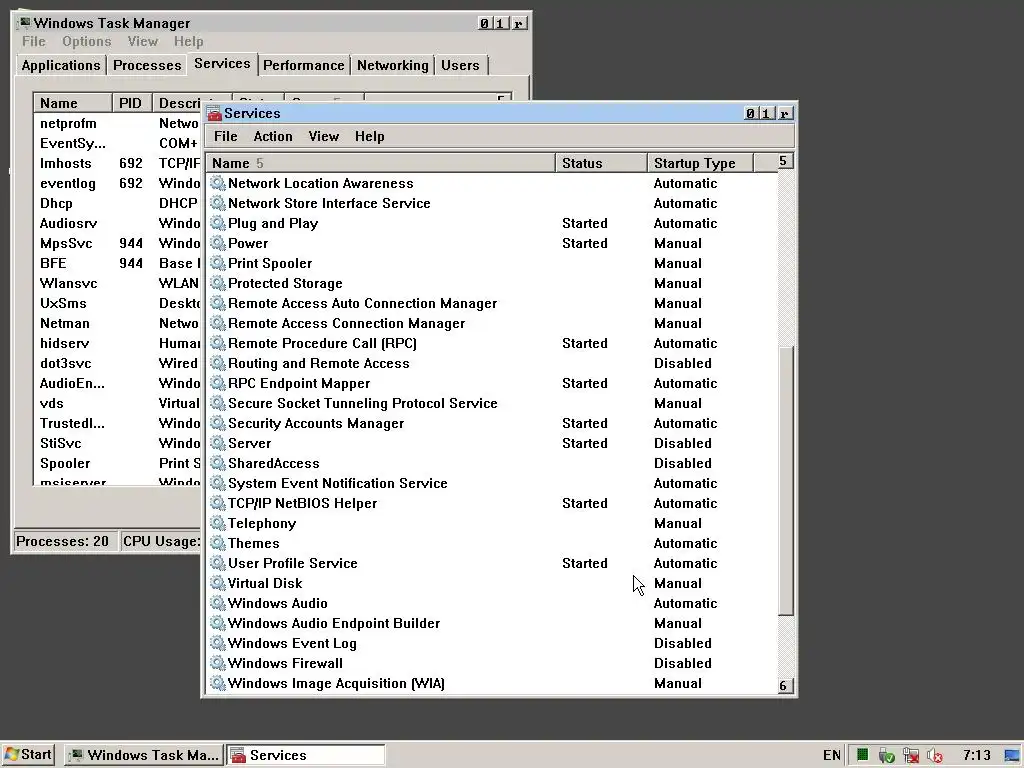
Task: Open the View menu in Services window
Action: 323,136
